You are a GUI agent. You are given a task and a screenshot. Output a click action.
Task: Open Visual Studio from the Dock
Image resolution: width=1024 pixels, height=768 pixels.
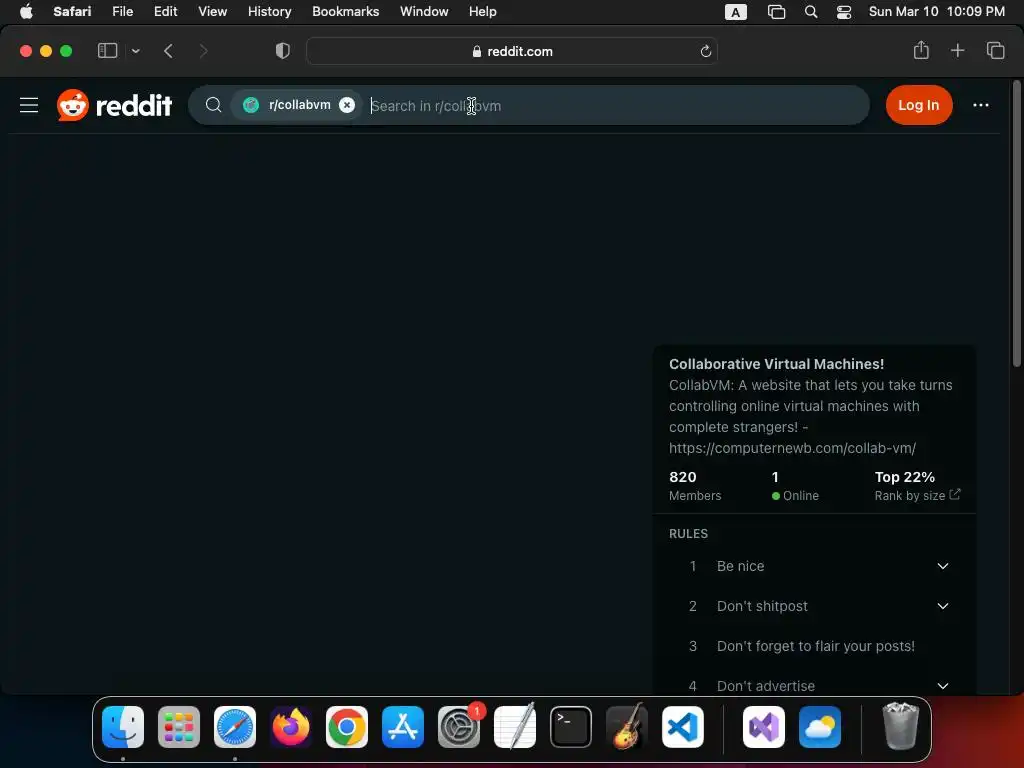coord(763,727)
